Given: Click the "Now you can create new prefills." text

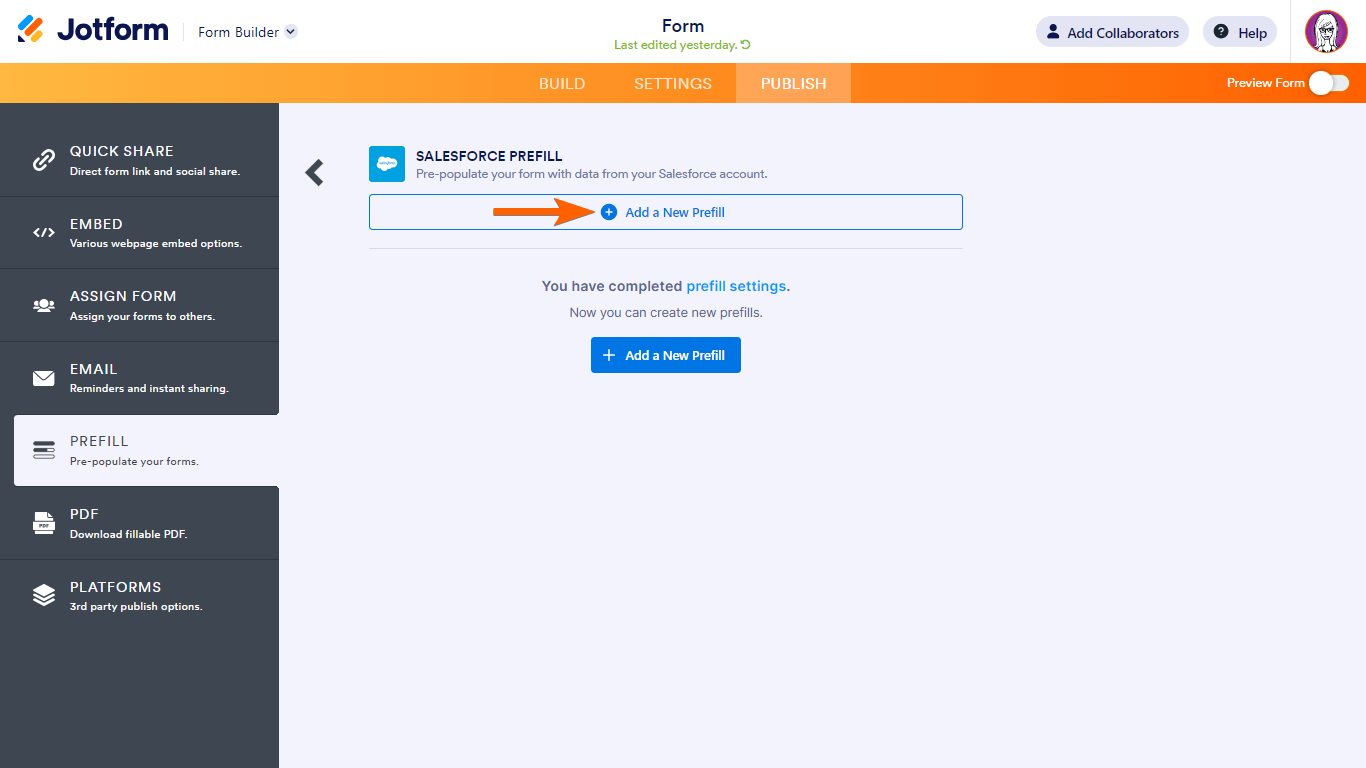Looking at the screenshot, I should (666, 312).
